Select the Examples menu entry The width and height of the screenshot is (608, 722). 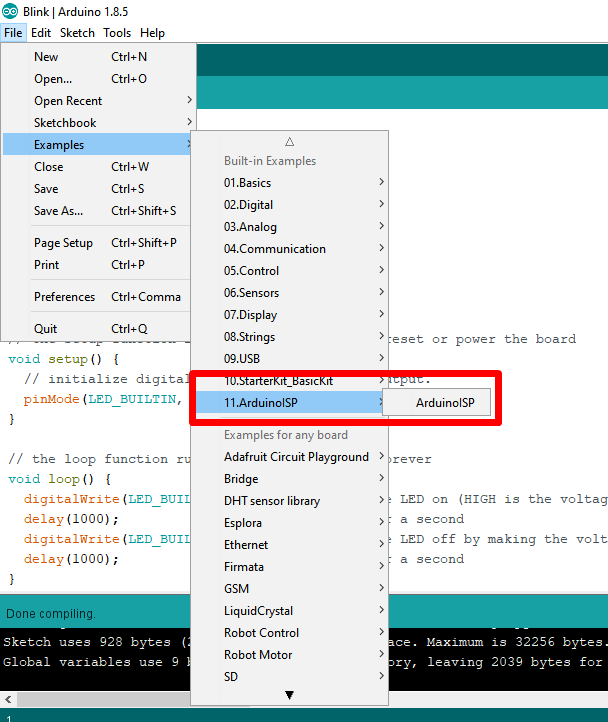(97, 145)
